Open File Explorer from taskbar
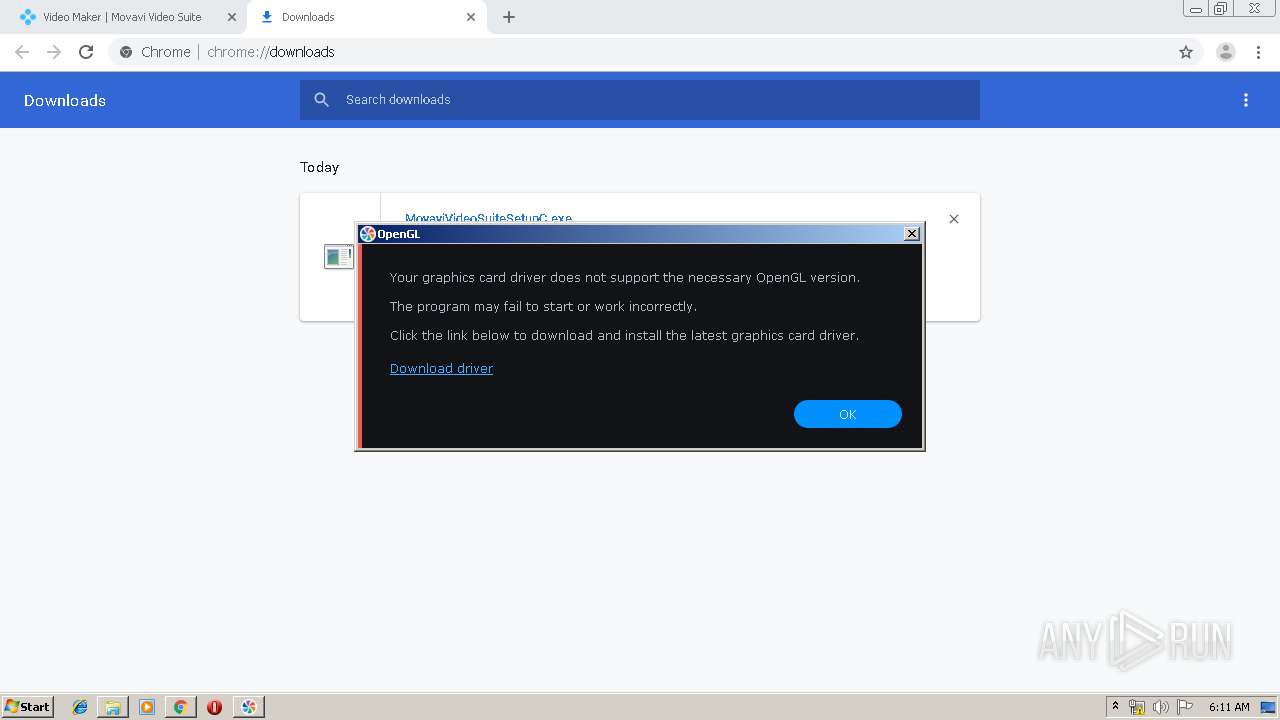 (113, 707)
